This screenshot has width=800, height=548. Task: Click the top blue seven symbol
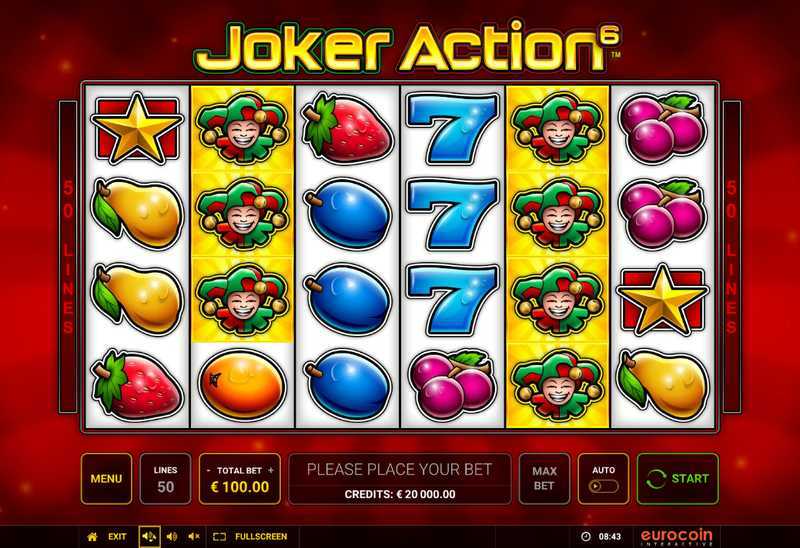[x=453, y=128]
